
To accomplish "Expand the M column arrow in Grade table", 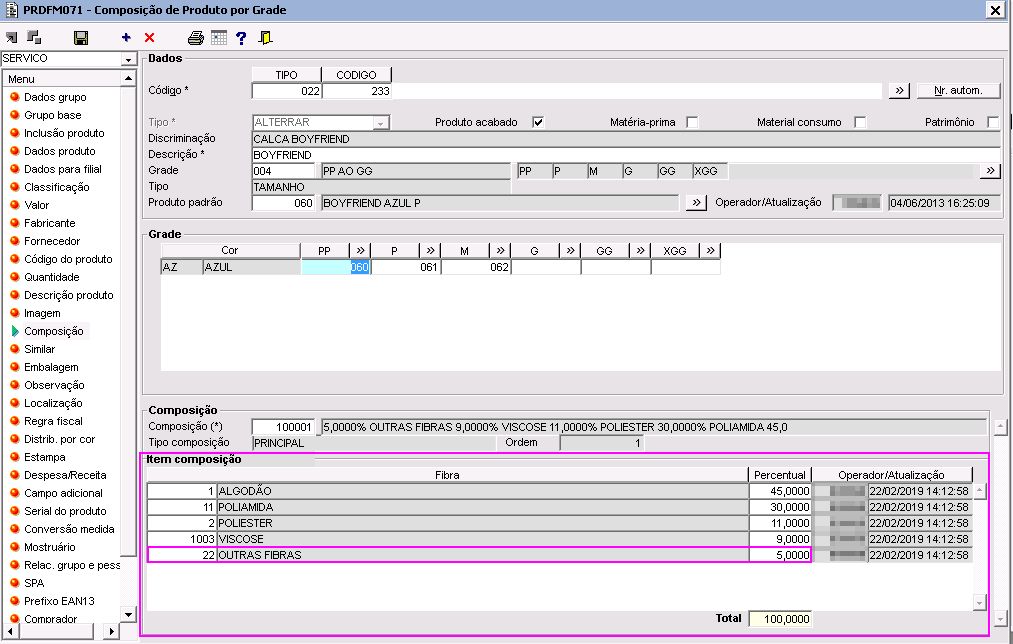I will 500,251.
